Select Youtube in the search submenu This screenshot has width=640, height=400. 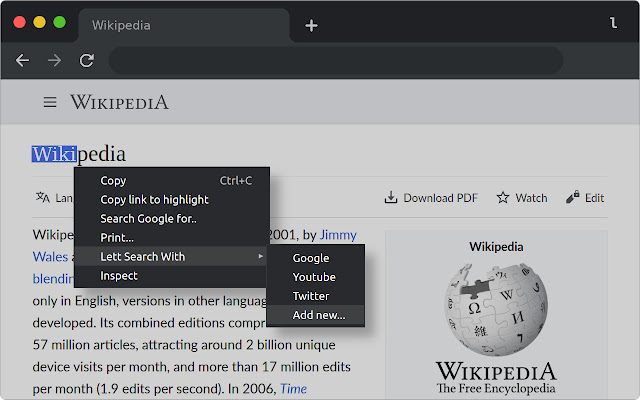point(313,277)
